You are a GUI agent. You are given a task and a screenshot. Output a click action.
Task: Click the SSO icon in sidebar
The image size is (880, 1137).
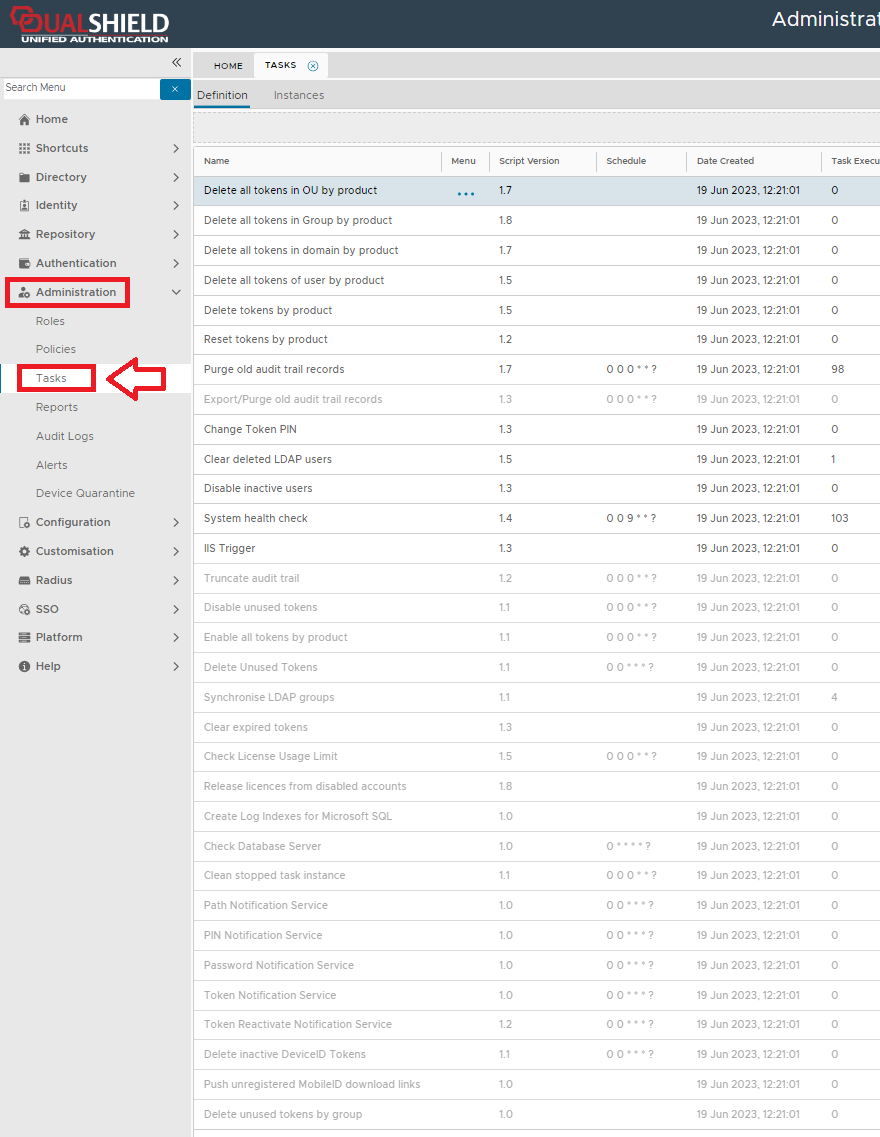pos(25,610)
